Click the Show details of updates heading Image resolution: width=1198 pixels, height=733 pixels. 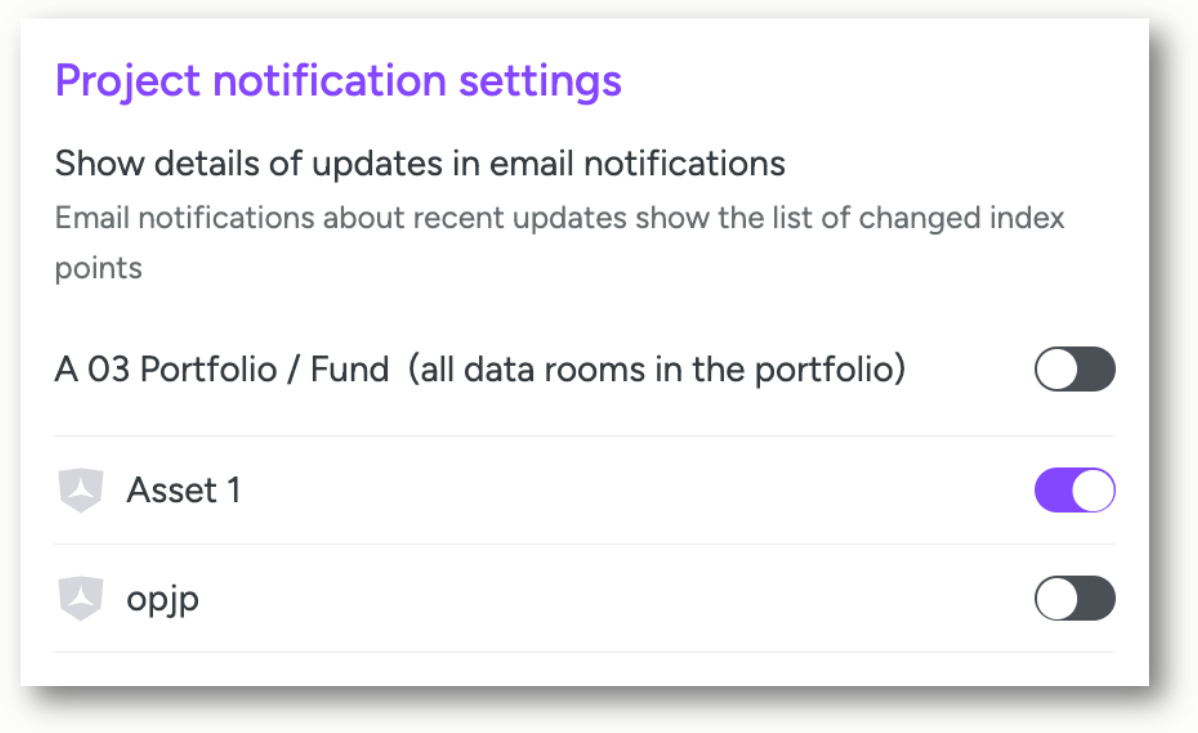(x=420, y=164)
